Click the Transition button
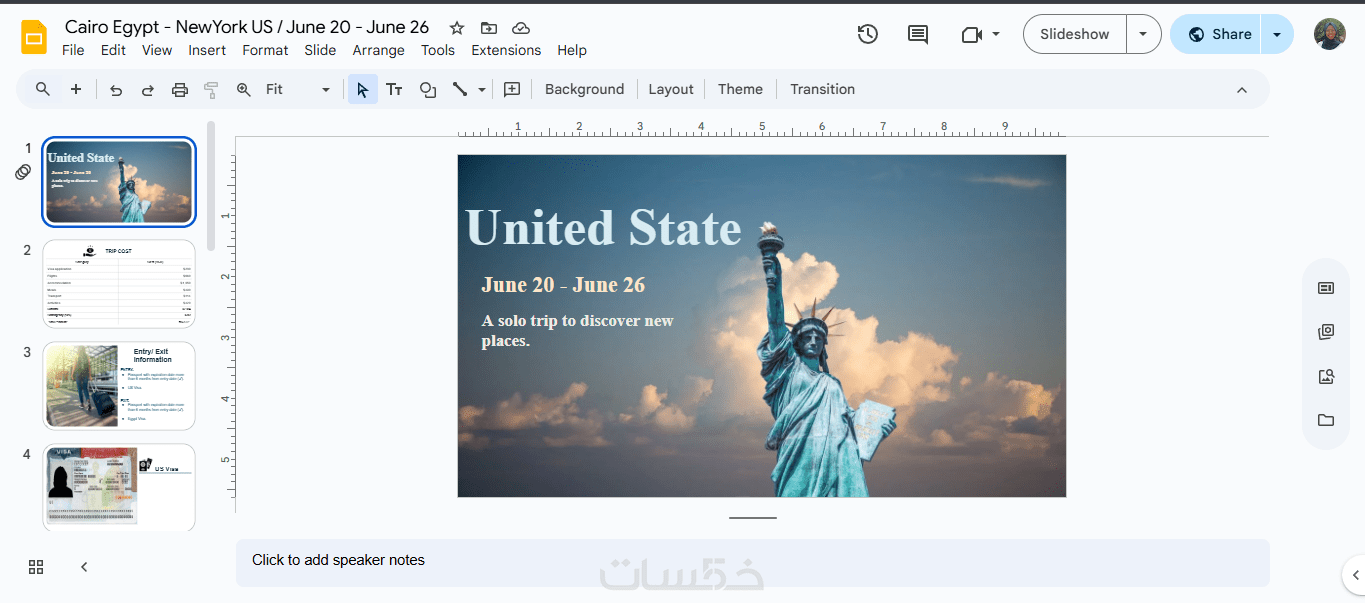 822,89
